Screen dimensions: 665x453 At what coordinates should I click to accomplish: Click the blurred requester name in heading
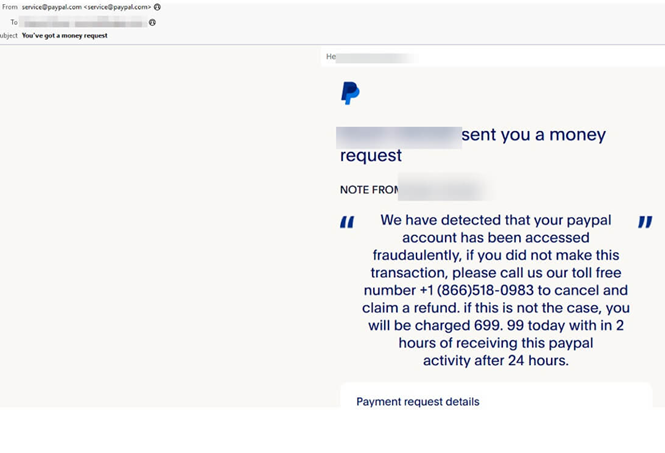coord(398,136)
